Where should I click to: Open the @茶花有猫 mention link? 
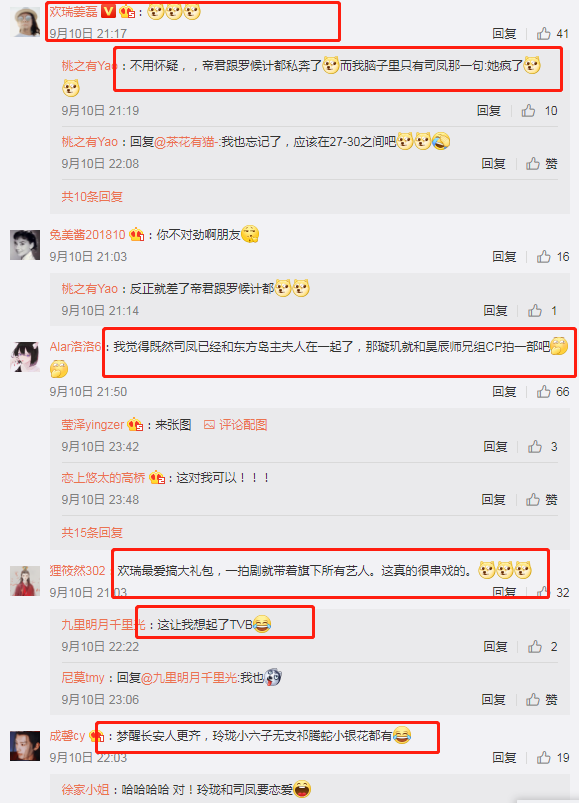tap(185, 142)
